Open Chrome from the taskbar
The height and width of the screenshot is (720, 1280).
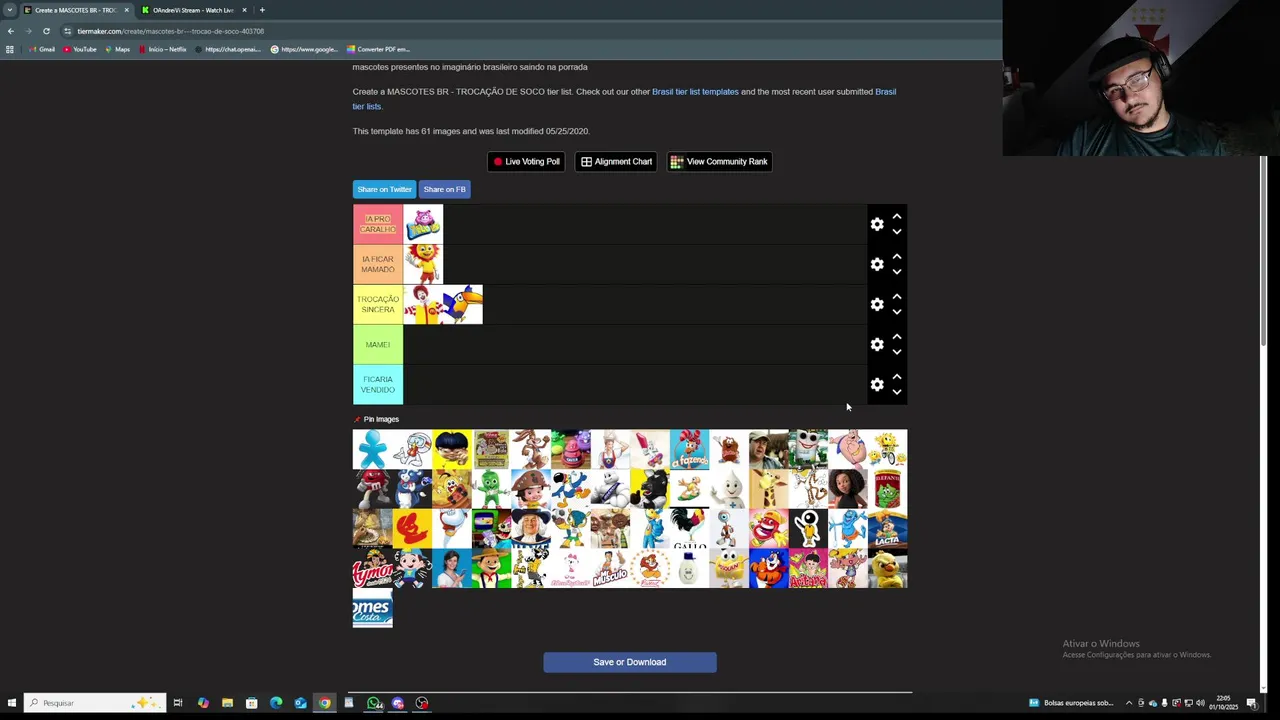point(325,703)
